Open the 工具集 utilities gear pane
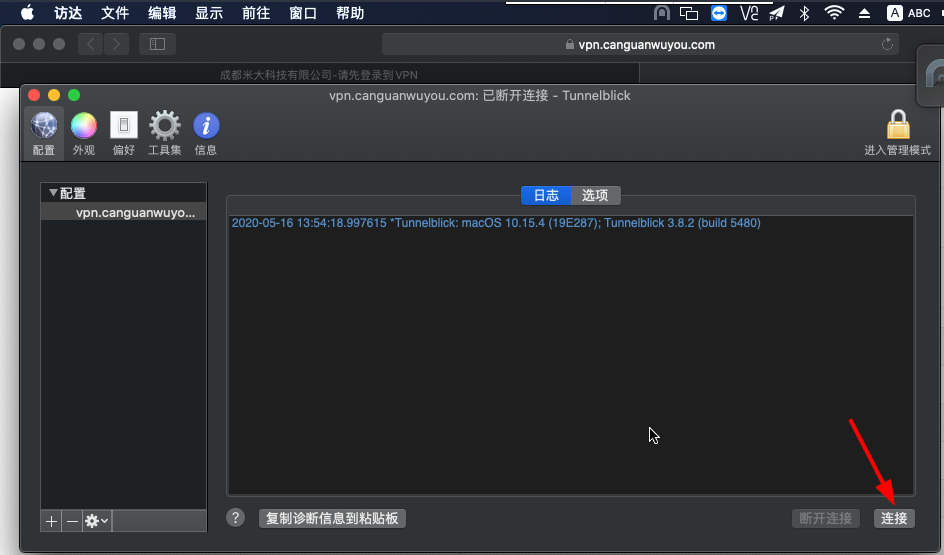Image resolution: width=944 pixels, height=555 pixels. [164, 134]
